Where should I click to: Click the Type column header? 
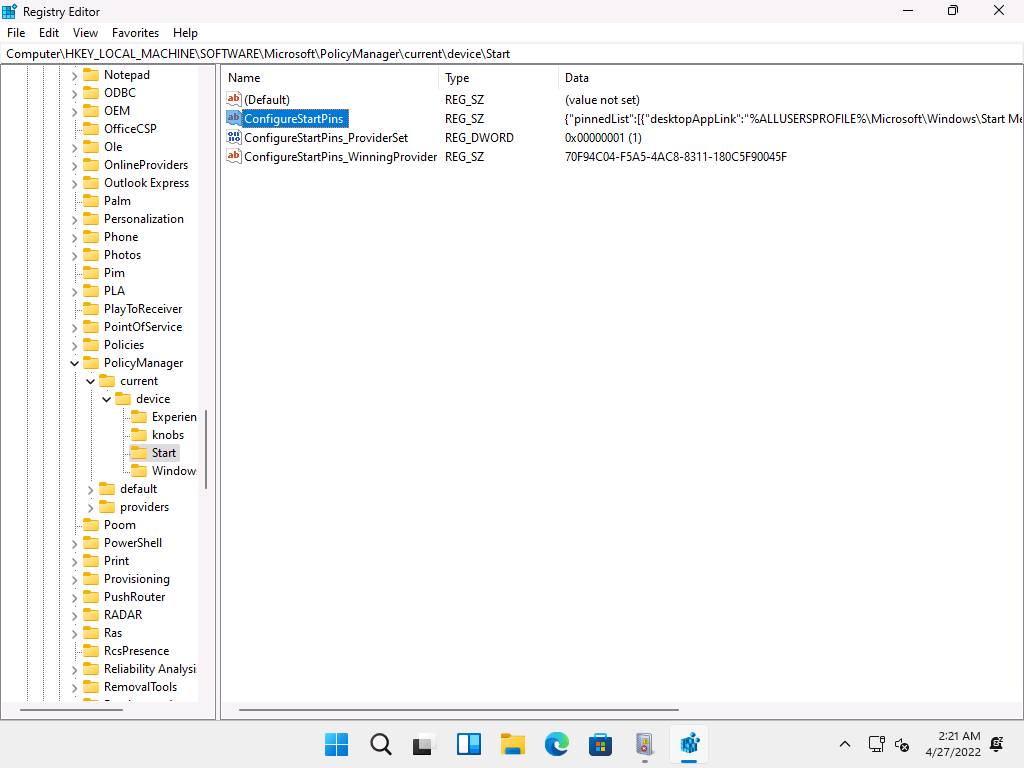pos(457,78)
